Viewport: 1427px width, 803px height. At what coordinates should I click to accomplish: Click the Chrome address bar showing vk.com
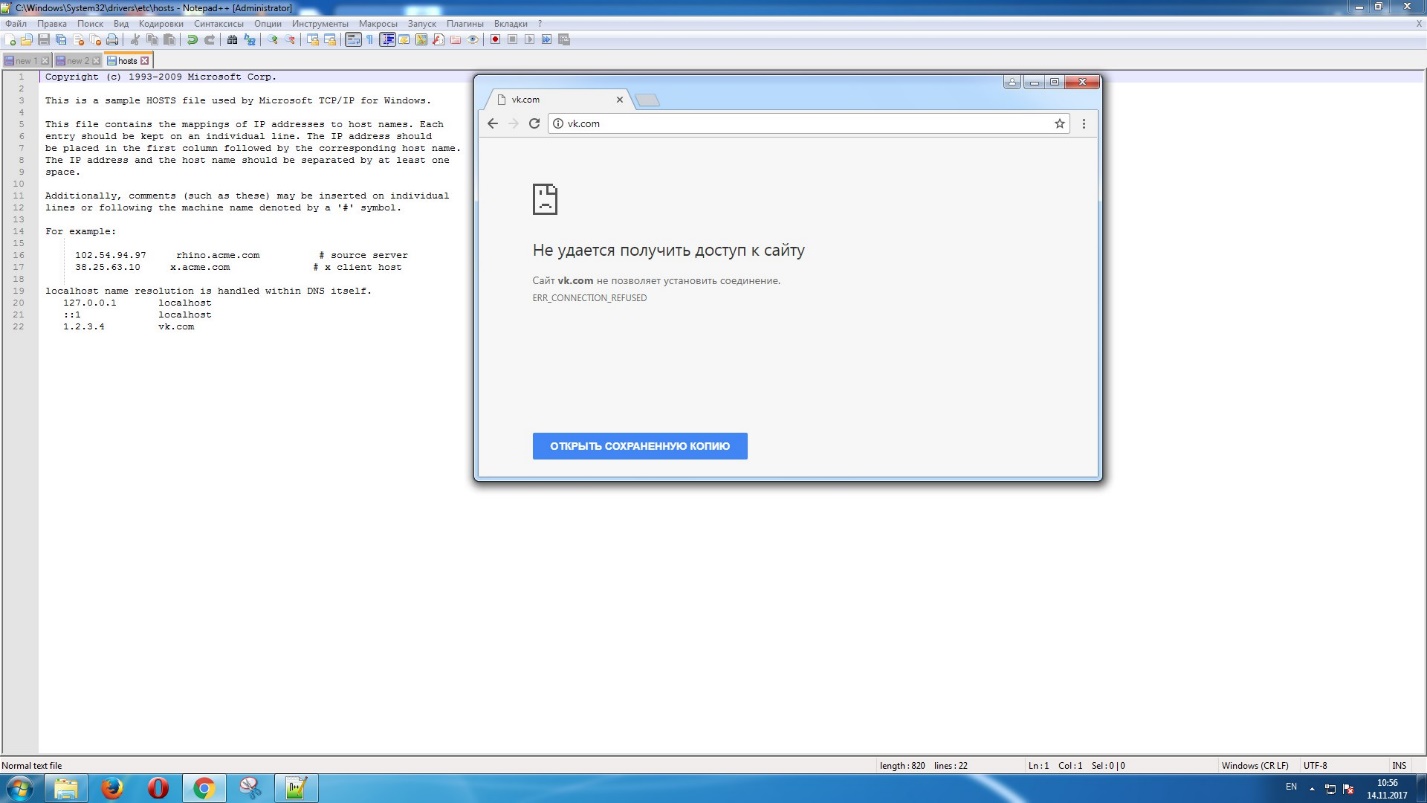pyautogui.click(x=808, y=123)
